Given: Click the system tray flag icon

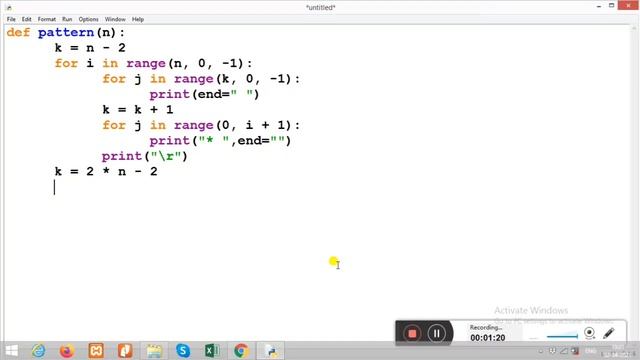Looking at the screenshot, I should [575, 351].
